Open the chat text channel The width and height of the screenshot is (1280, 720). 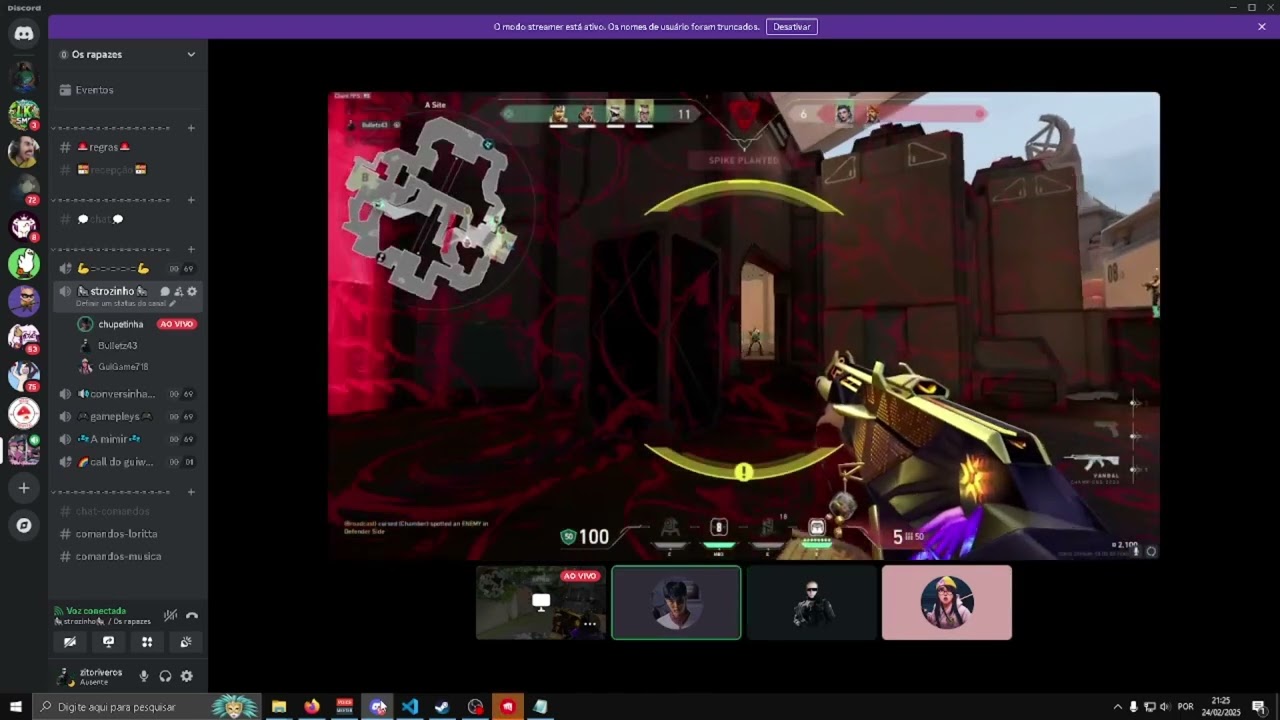click(x=128, y=219)
